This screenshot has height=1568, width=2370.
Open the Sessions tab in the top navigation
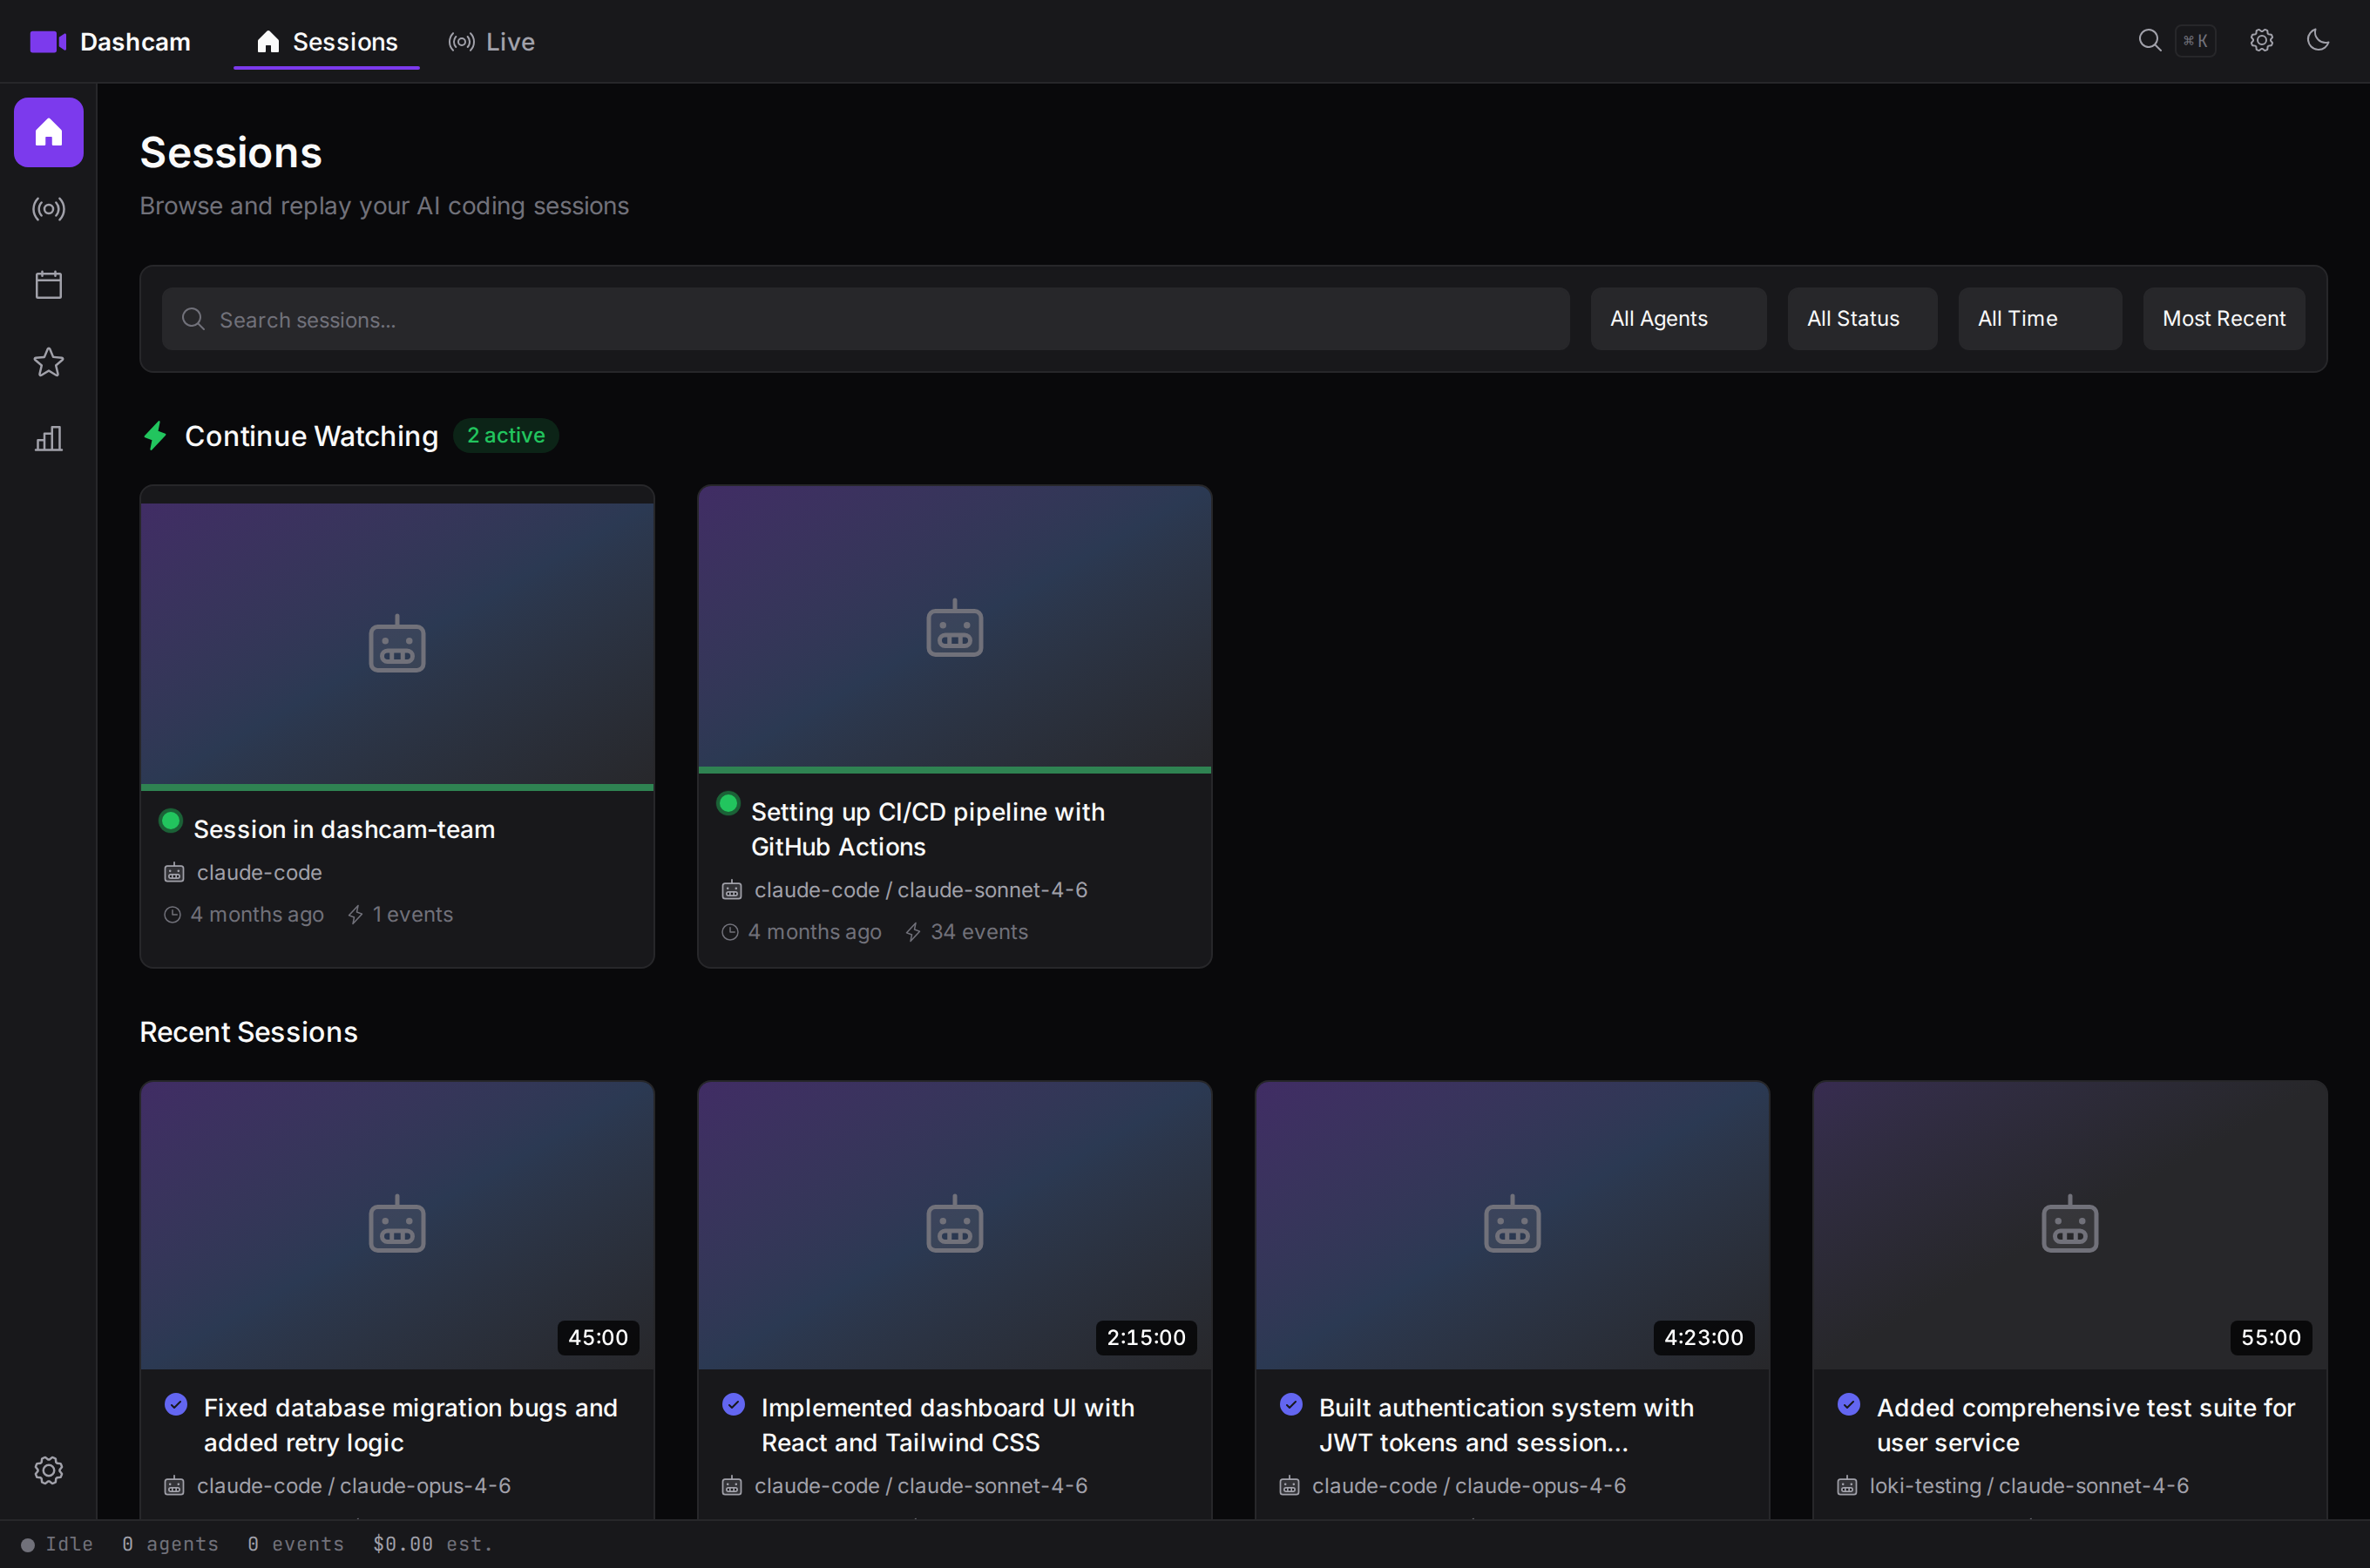coord(326,42)
